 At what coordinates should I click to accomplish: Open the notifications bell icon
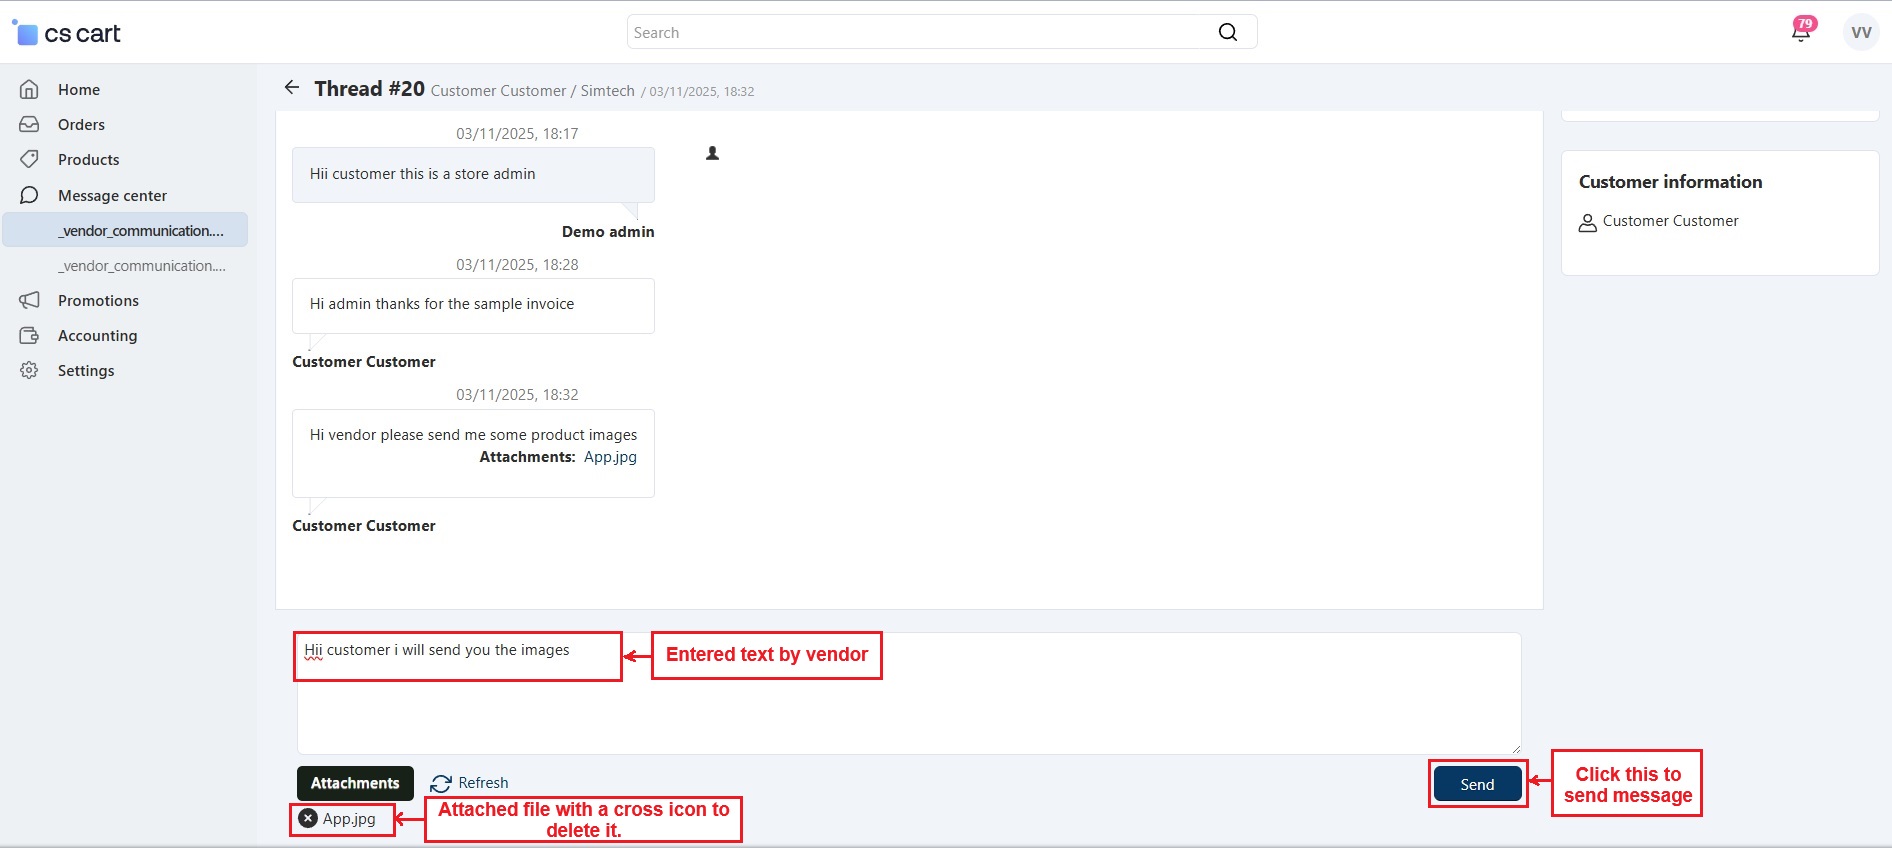click(x=1800, y=32)
